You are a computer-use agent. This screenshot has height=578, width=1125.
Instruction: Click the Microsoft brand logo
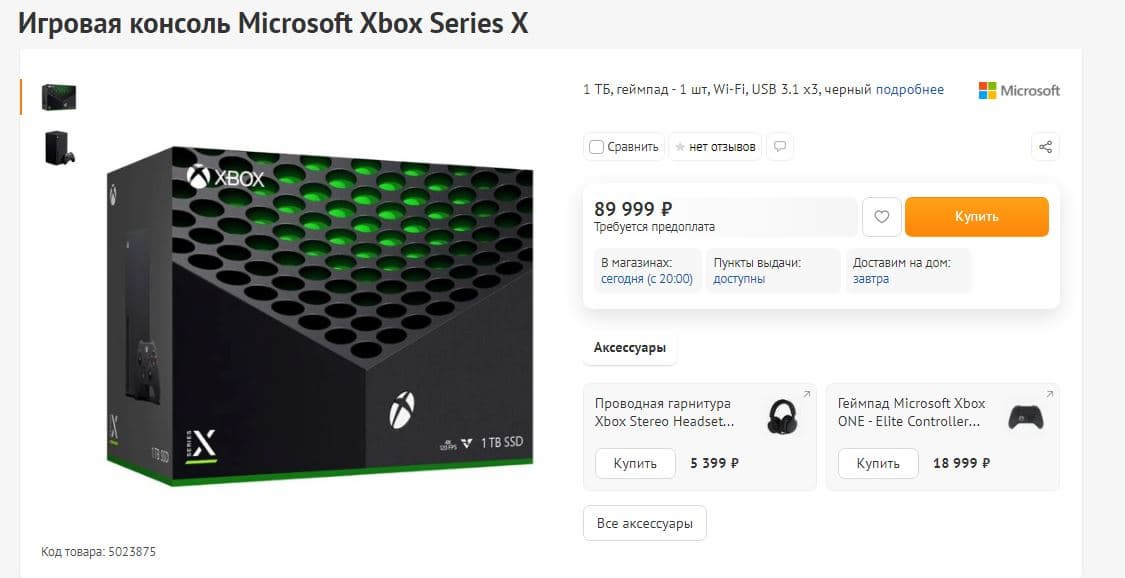point(1019,90)
